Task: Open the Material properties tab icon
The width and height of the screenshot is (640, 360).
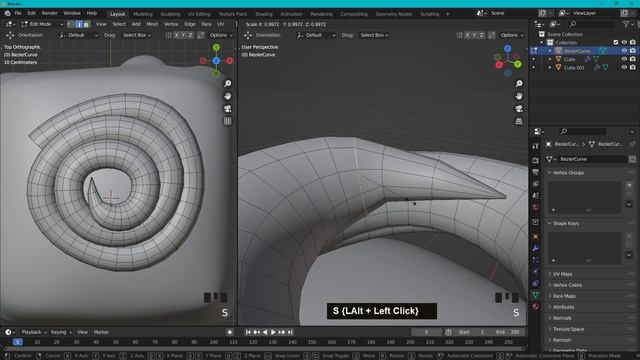Action: coord(536,306)
